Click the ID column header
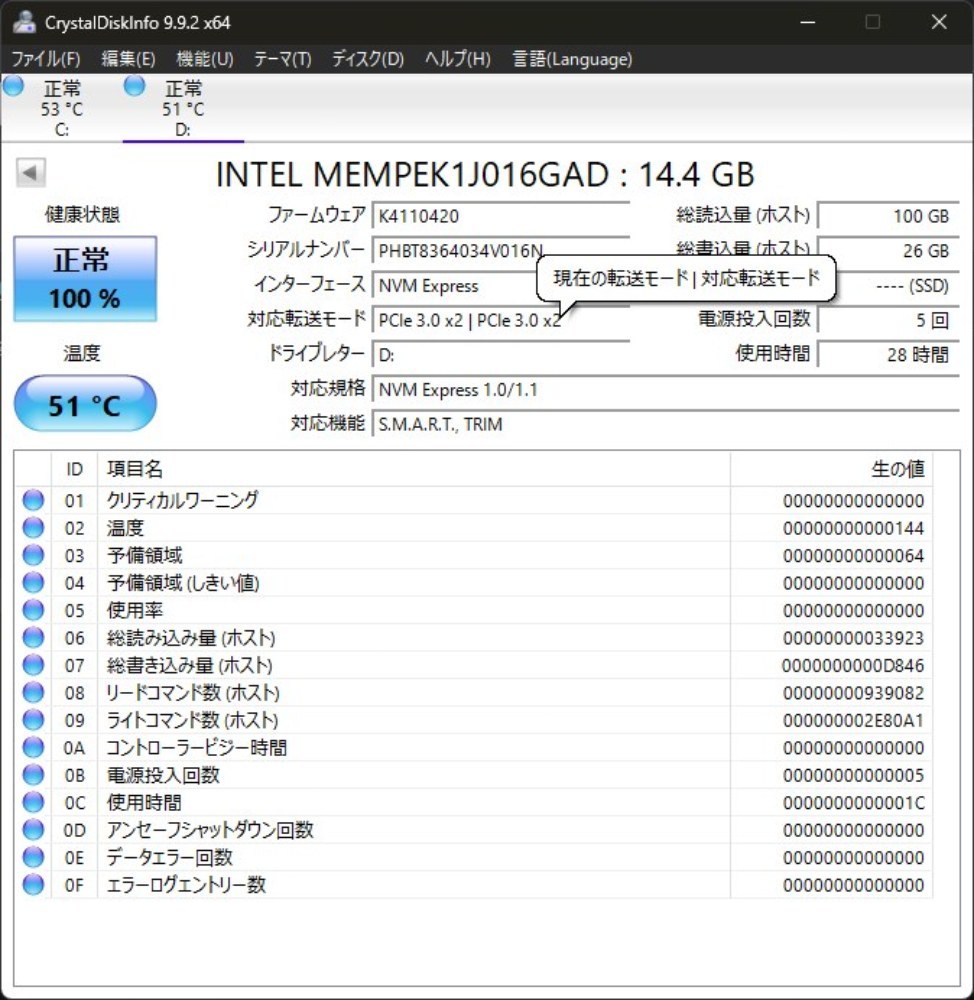 [x=74, y=469]
